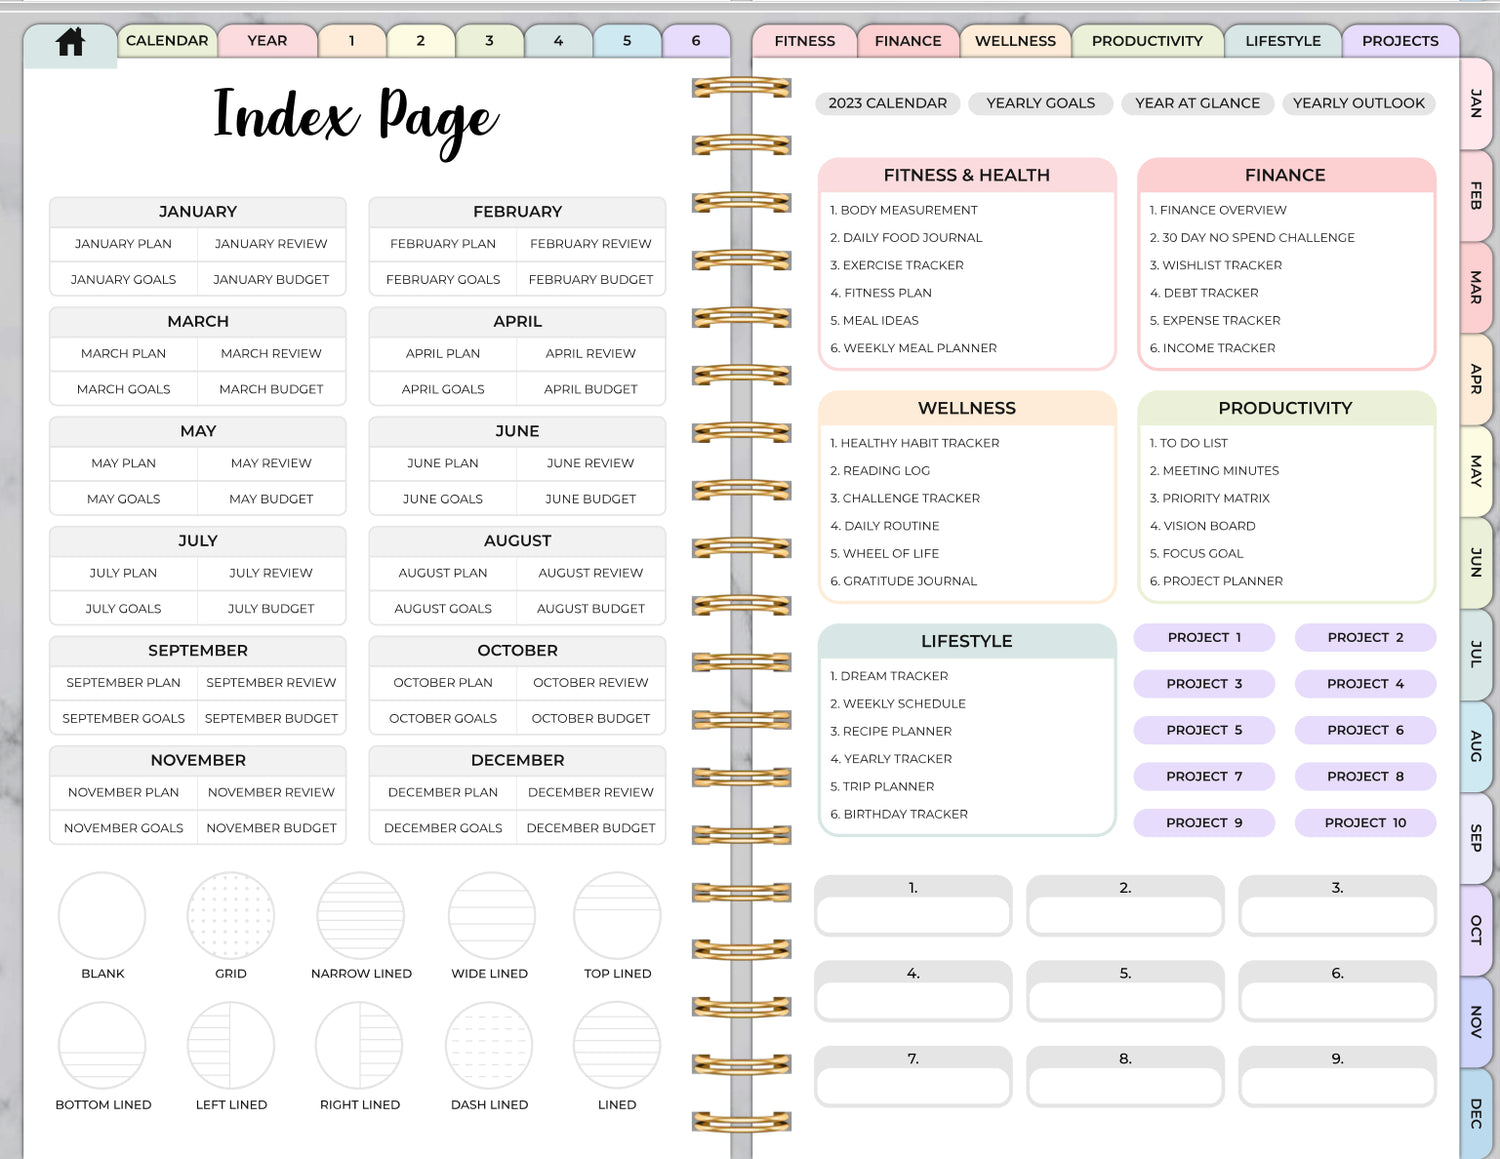Open the JANUARY BUDGET link
This screenshot has height=1159, width=1500.
(271, 280)
